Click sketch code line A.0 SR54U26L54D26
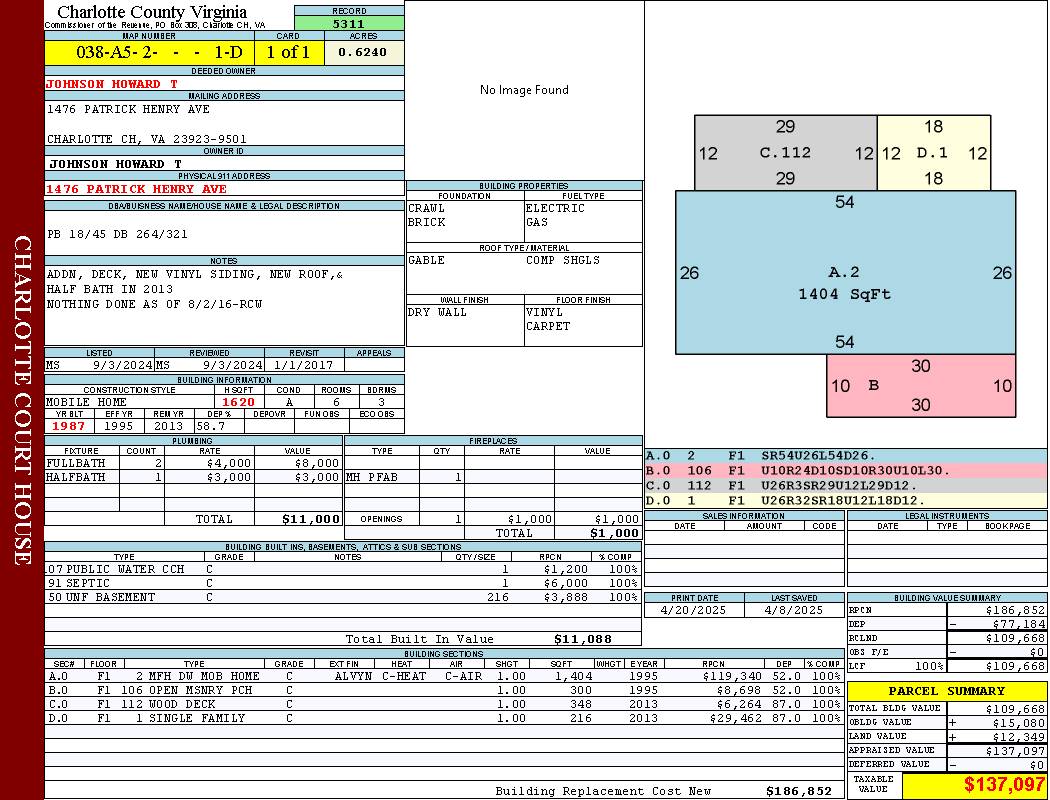The image size is (1050, 800). (x=845, y=456)
